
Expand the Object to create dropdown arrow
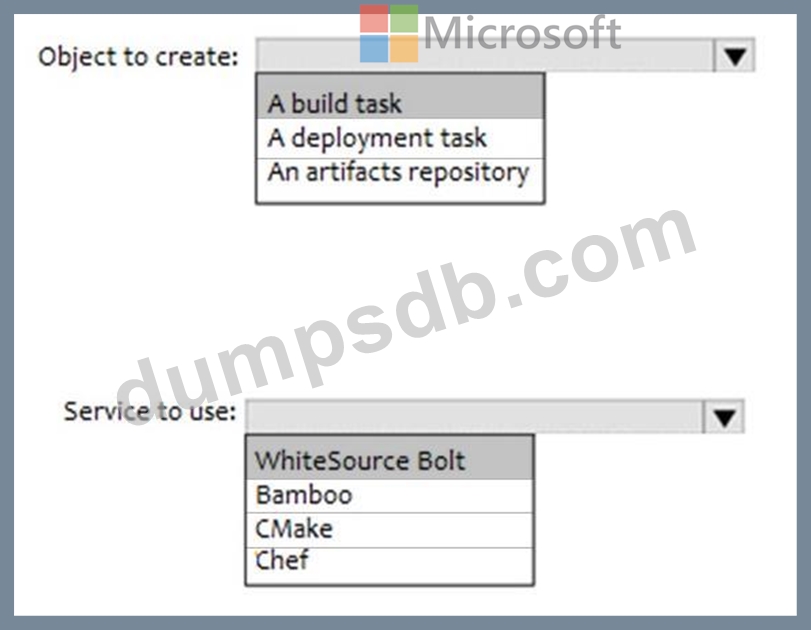[734, 56]
